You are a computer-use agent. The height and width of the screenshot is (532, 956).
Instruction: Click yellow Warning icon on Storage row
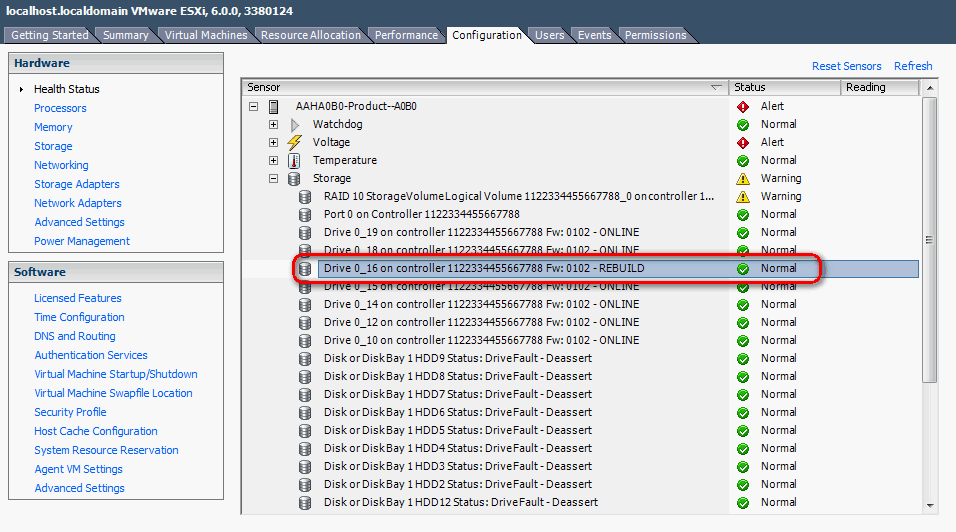pos(743,179)
